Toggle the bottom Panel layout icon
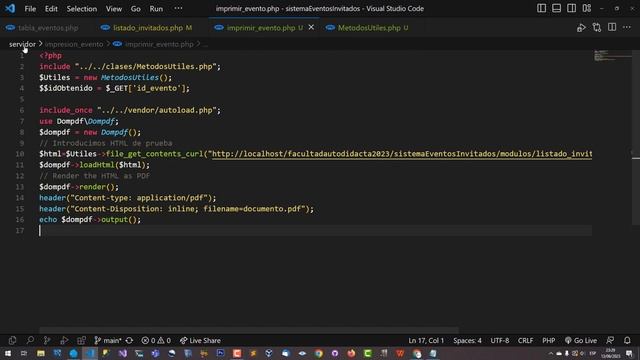The width and height of the screenshot is (640, 360). click(556, 8)
